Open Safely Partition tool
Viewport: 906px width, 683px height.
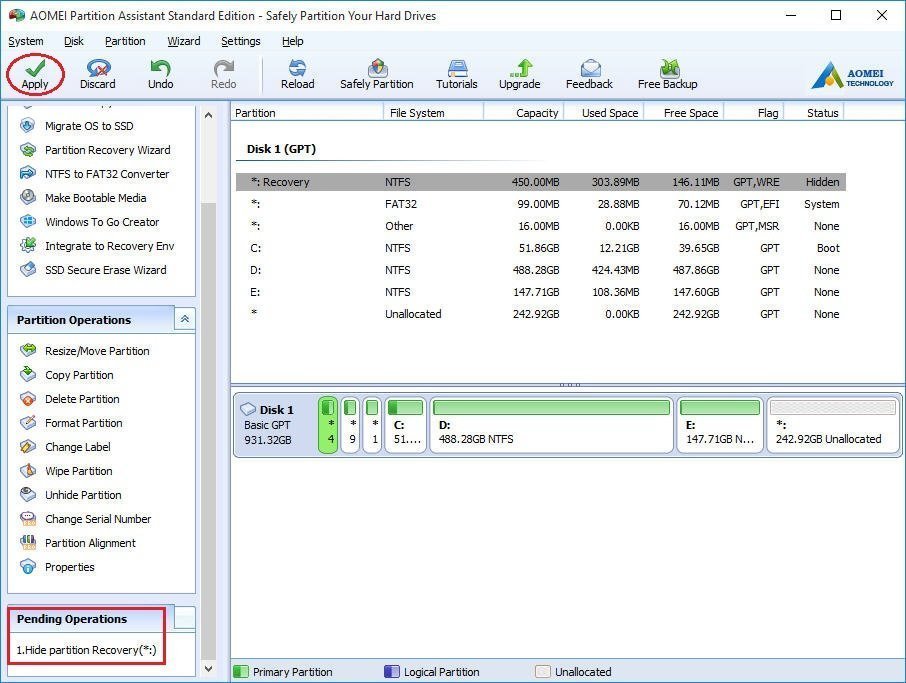coord(377,75)
